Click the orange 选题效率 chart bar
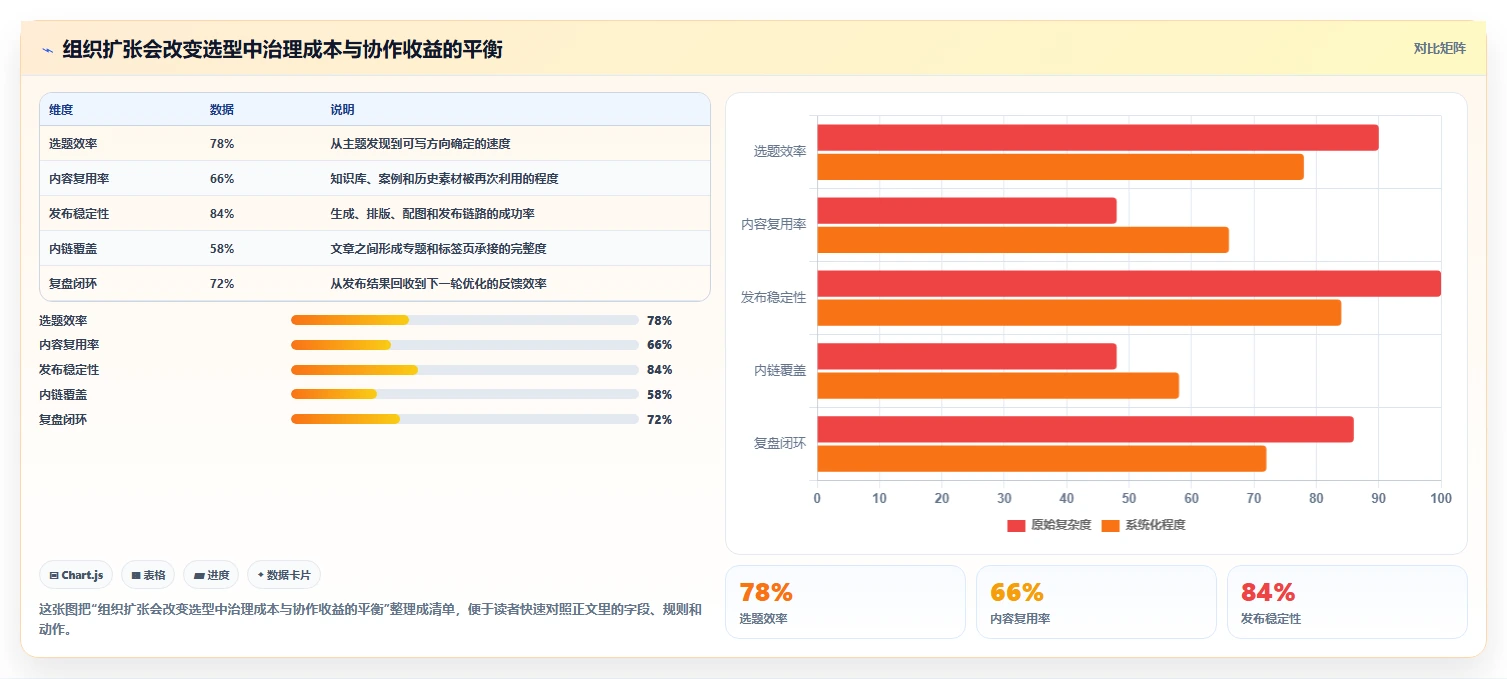1507x679 pixels. click(x=1061, y=167)
